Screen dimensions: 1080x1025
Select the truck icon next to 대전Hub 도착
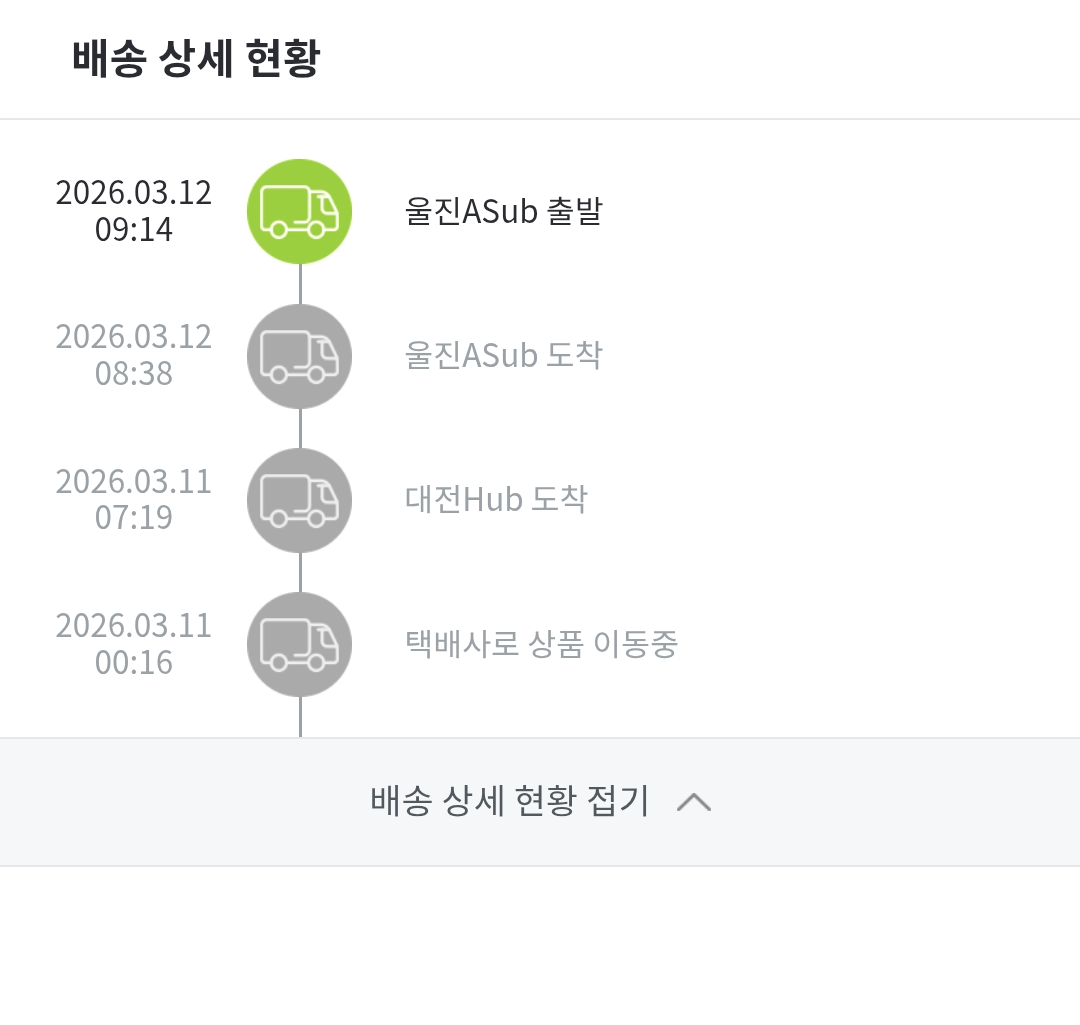(299, 500)
